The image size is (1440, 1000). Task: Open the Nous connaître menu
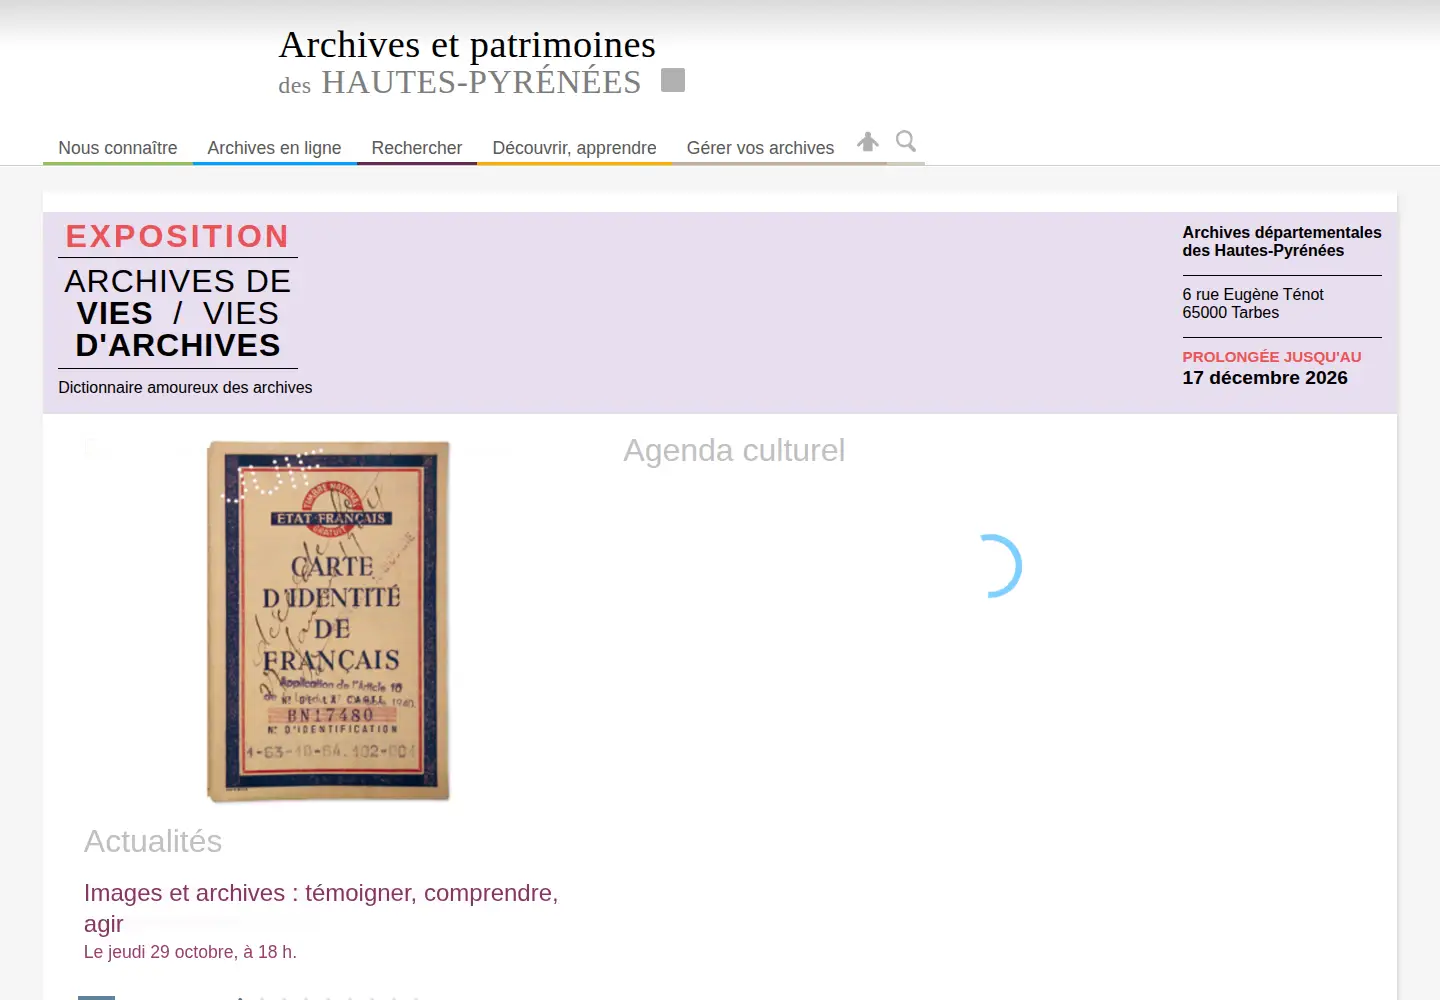pos(118,148)
